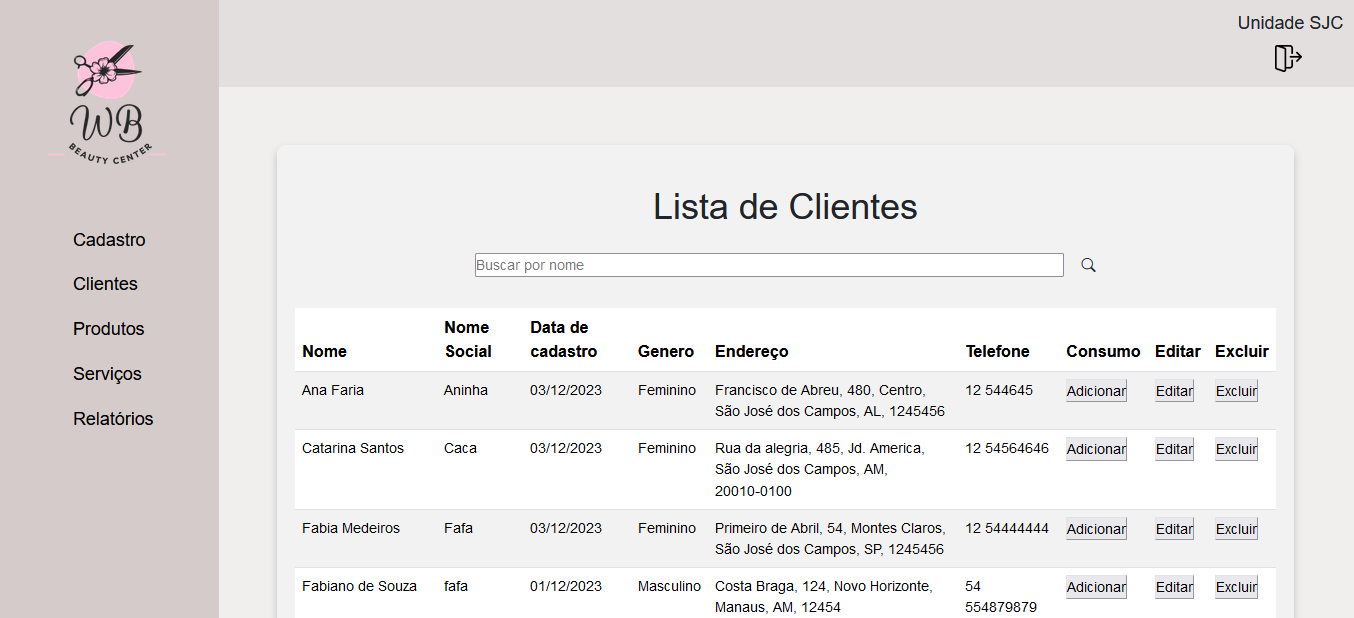1354x618 pixels.
Task: Add consumption for Ana Faria
Action: pos(1096,391)
